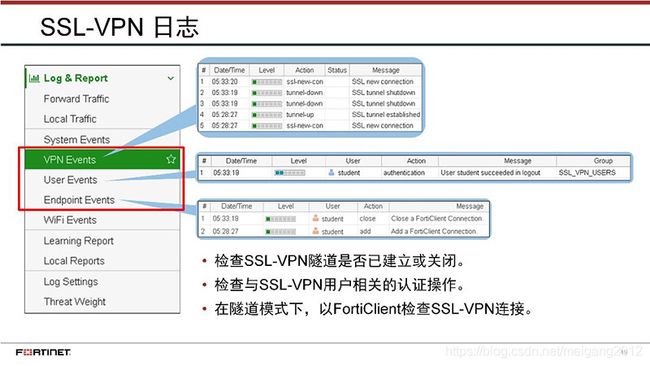The width and height of the screenshot is (650, 366).
Task: Open User Events page
Action: click(x=70, y=180)
